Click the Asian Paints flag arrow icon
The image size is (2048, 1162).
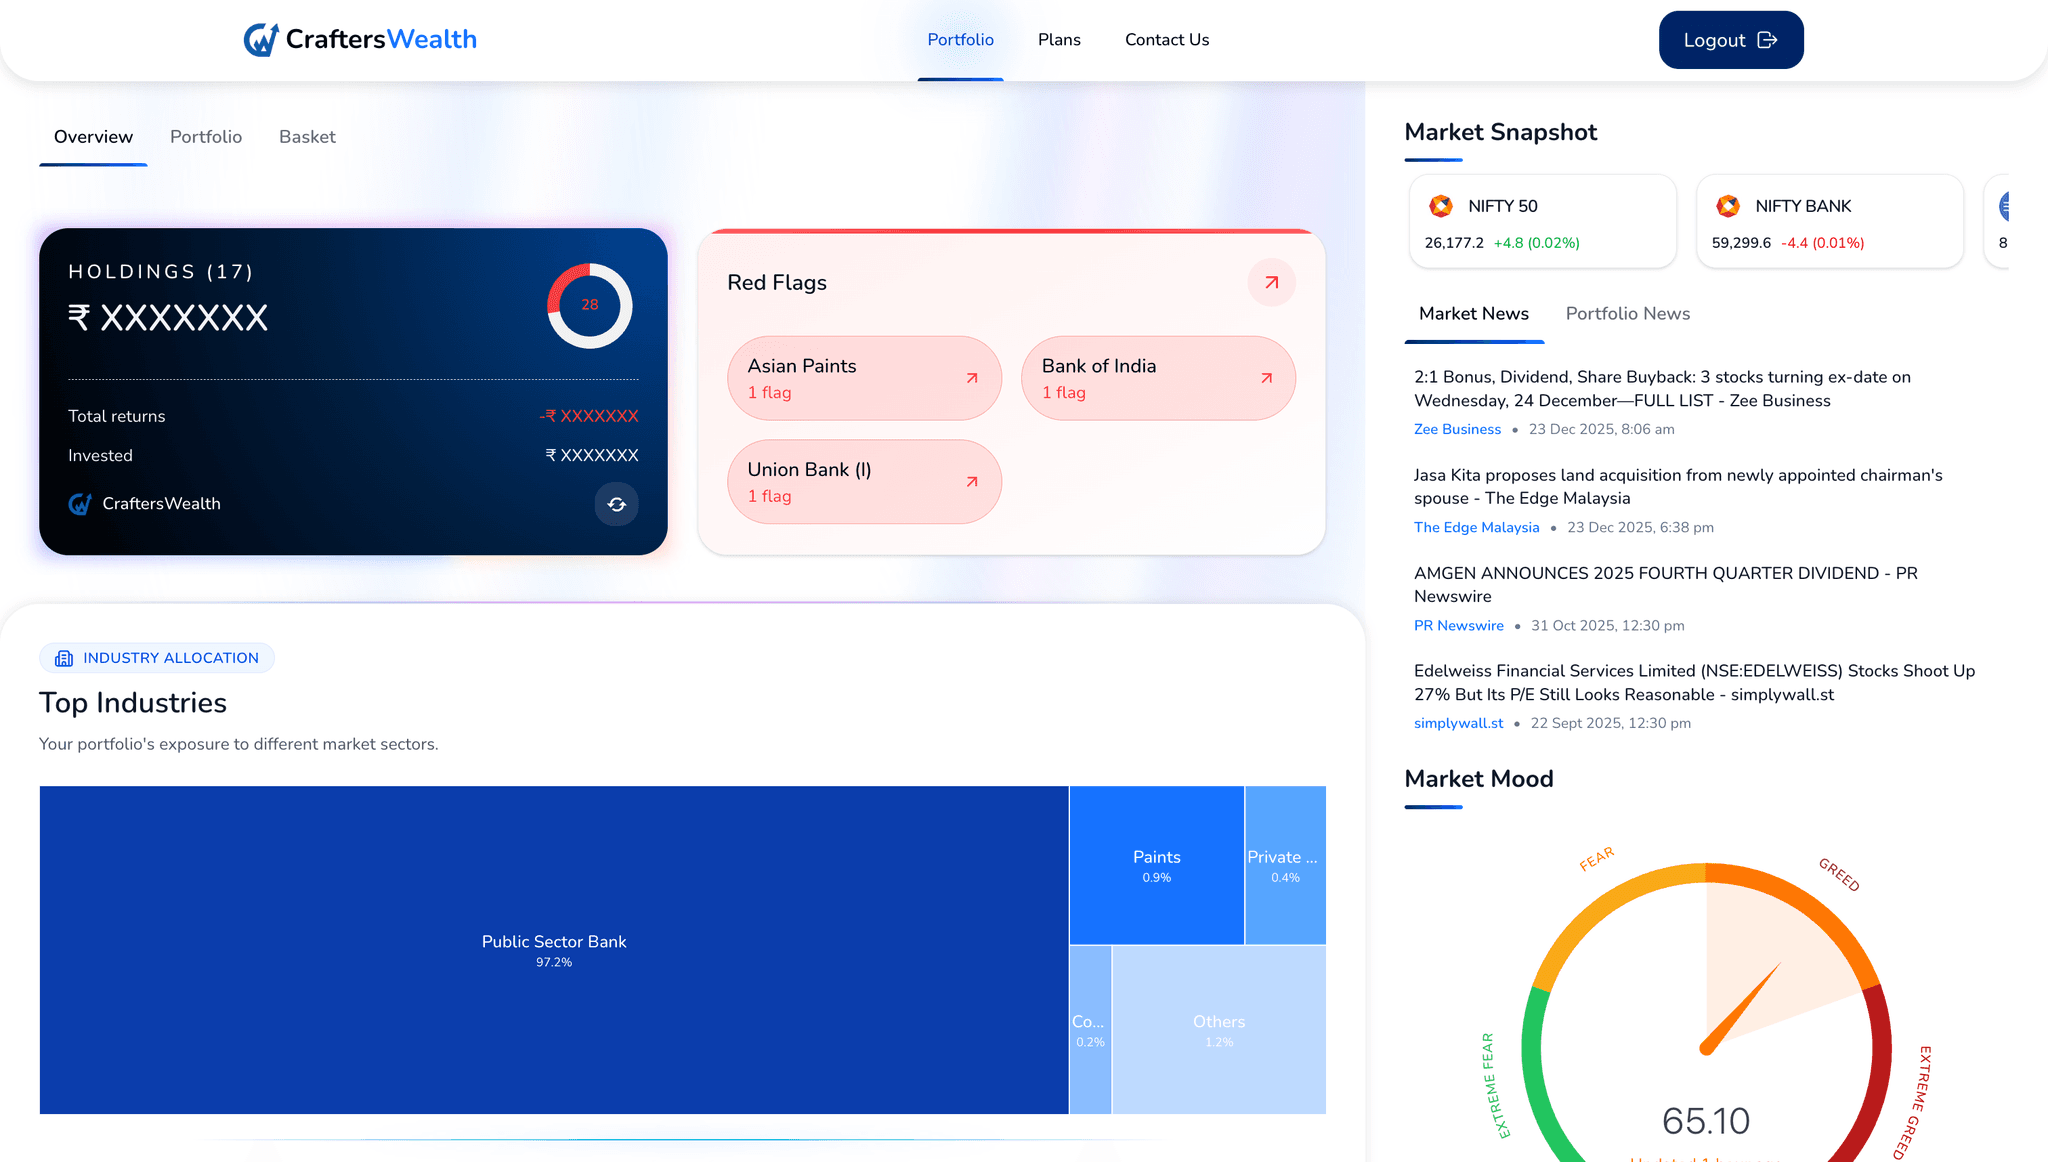971,378
